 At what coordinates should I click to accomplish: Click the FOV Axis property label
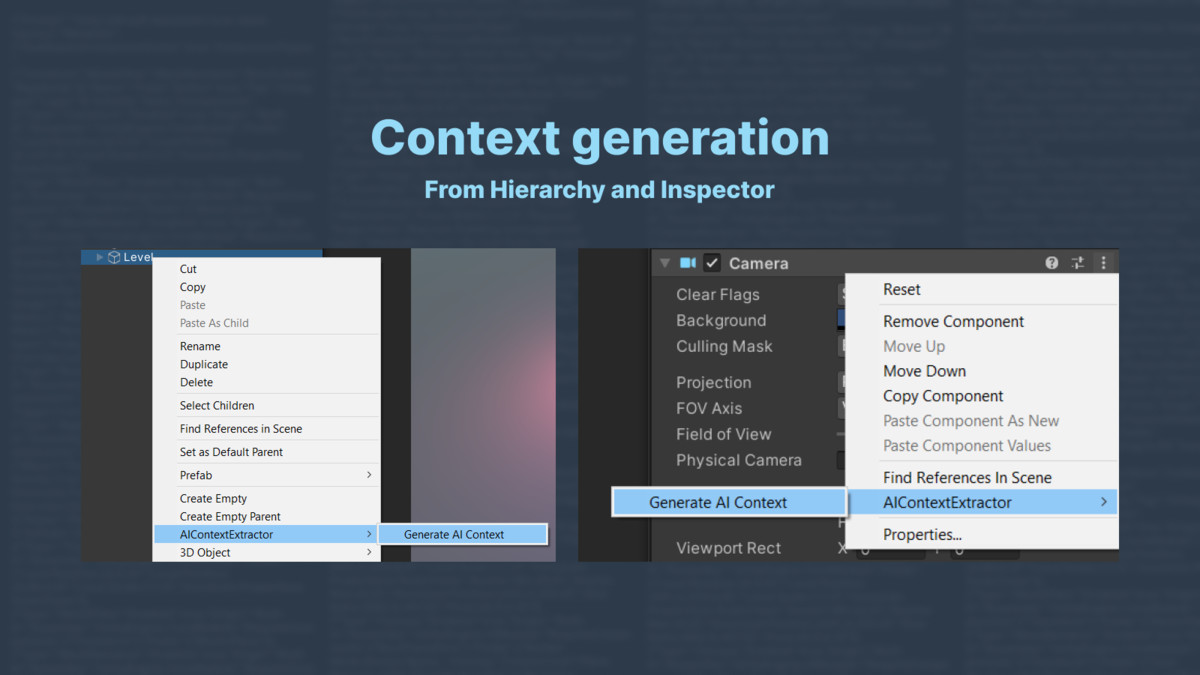pyautogui.click(x=709, y=408)
